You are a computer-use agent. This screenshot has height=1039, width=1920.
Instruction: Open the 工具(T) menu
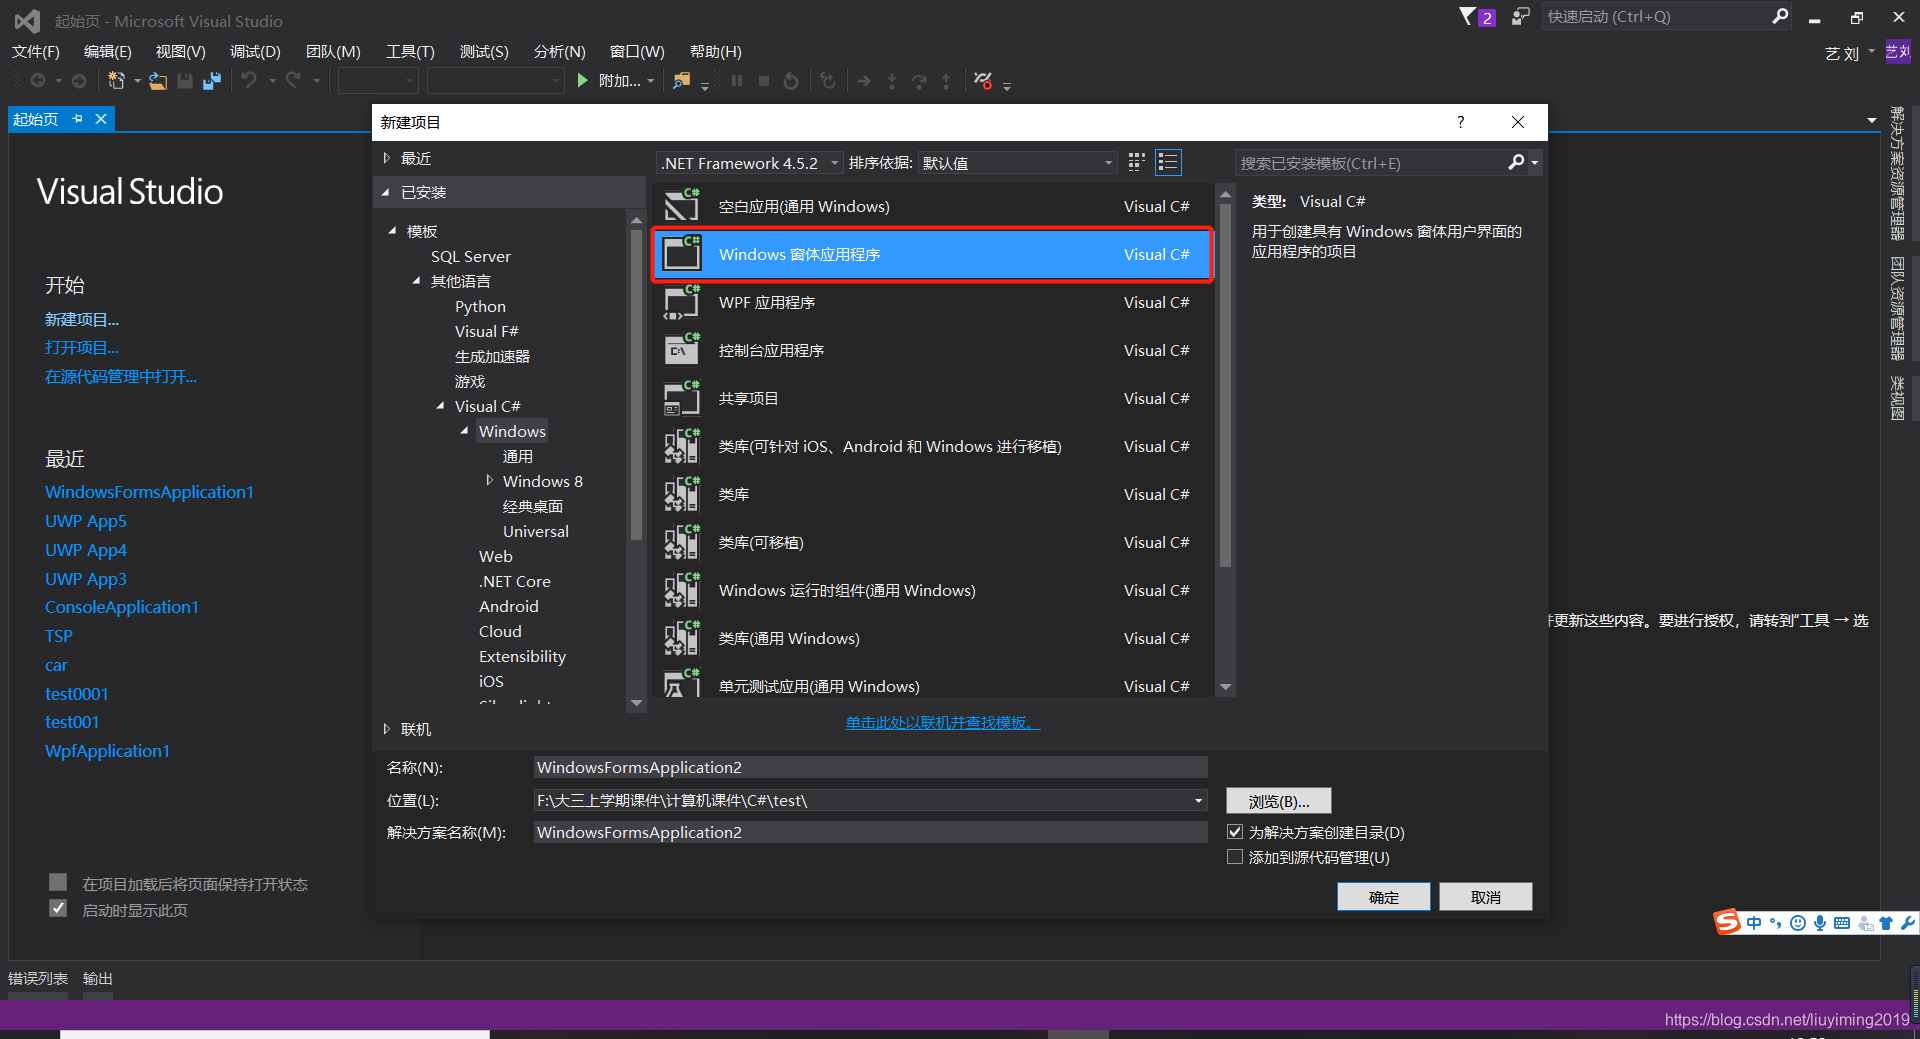tap(410, 51)
